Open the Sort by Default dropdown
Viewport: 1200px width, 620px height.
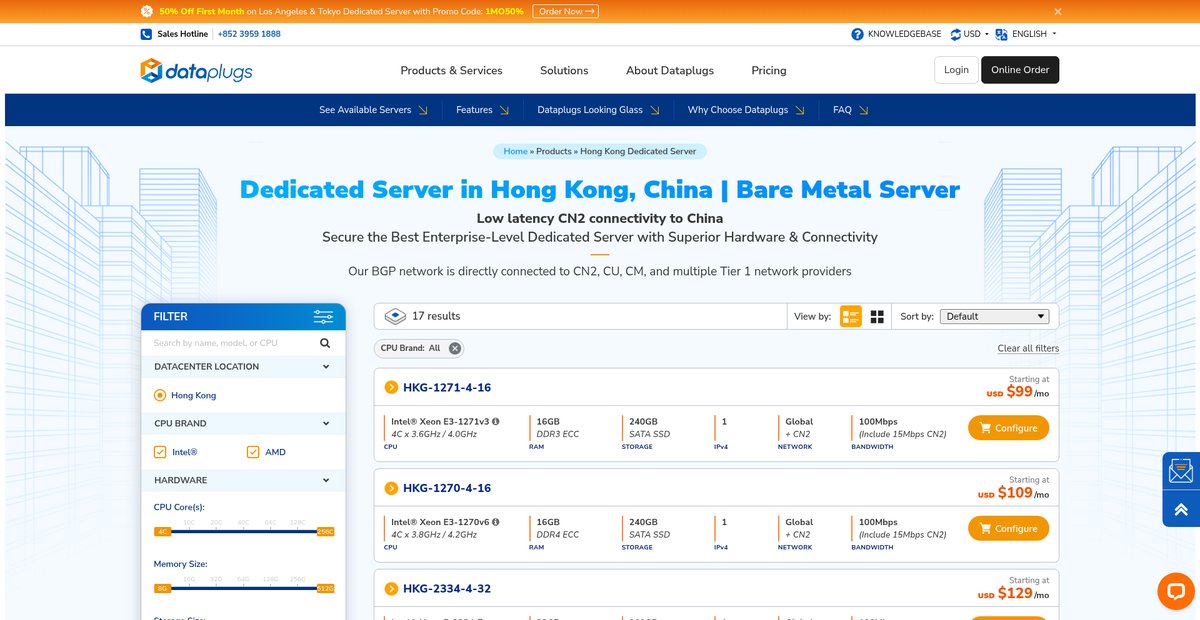pyautogui.click(x=995, y=316)
